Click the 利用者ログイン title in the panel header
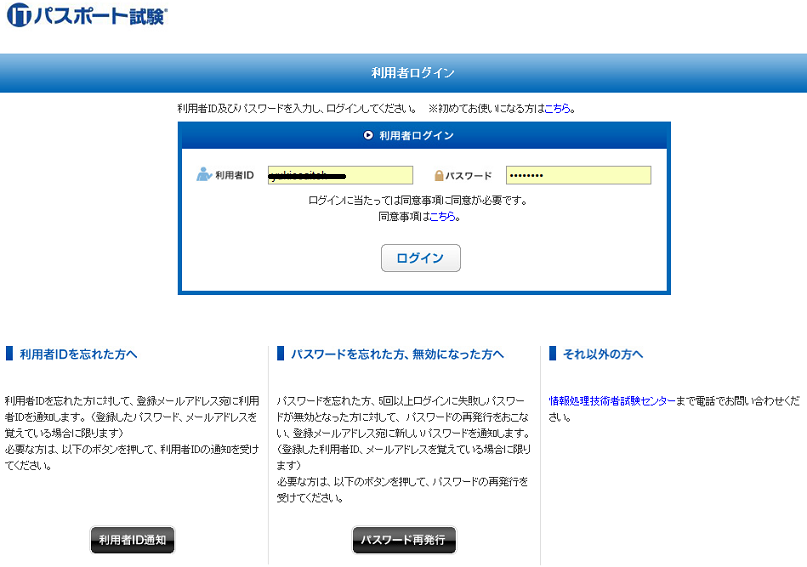The image size is (807, 567). [x=416, y=136]
